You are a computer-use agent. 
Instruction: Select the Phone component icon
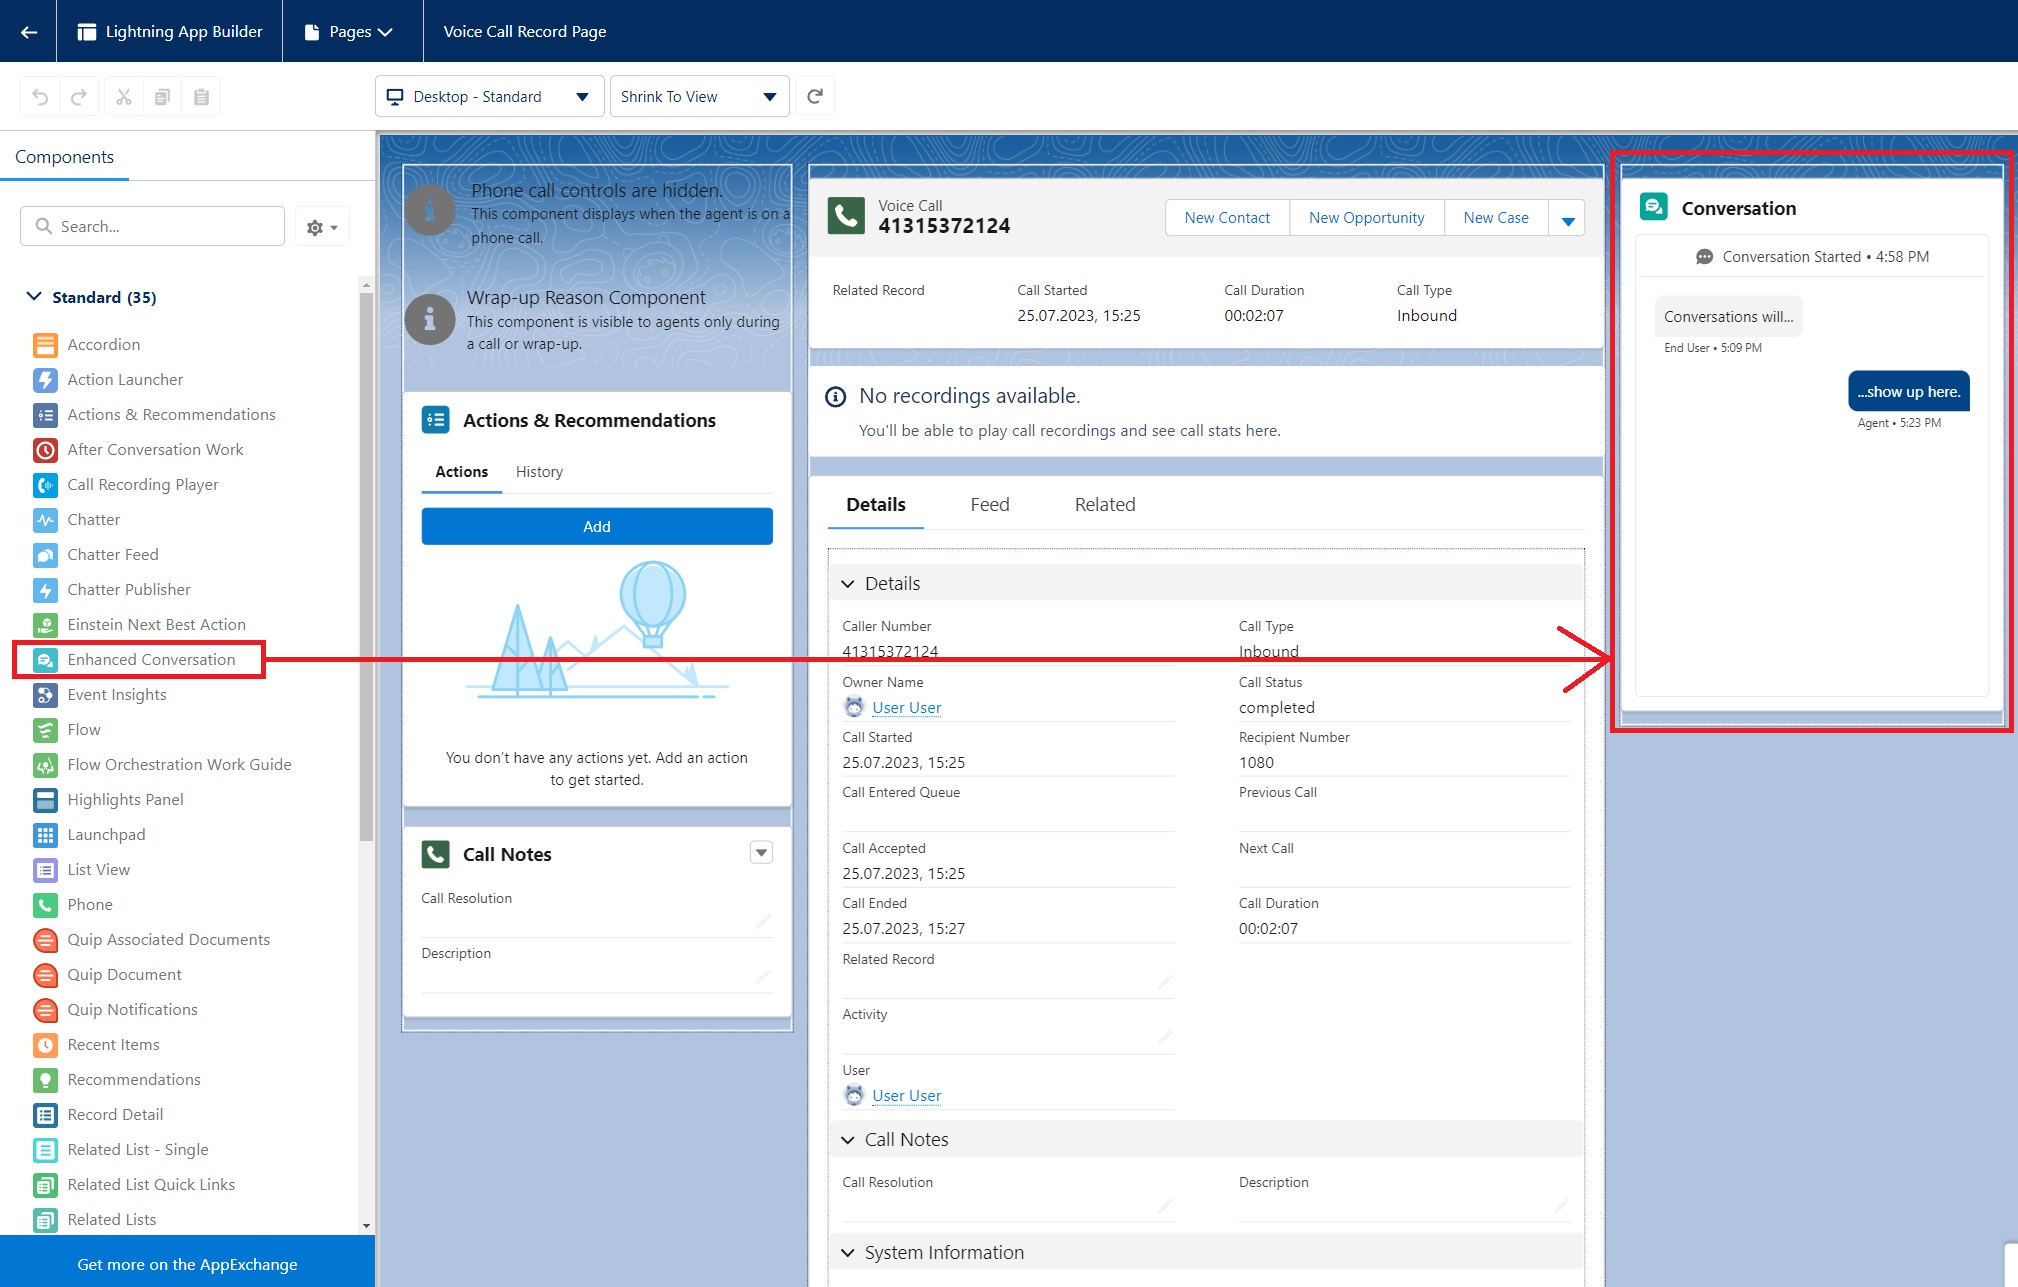[45, 905]
